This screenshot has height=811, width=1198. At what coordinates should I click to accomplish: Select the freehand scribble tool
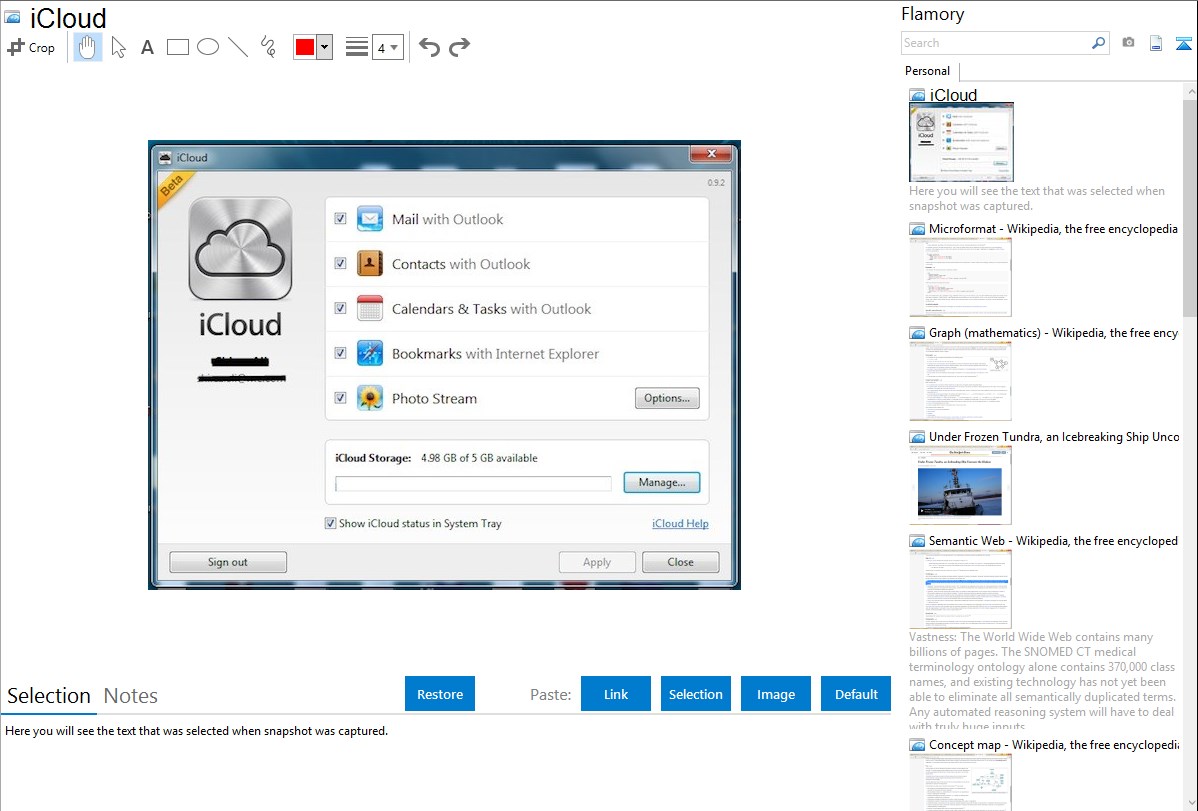tap(268, 47)
